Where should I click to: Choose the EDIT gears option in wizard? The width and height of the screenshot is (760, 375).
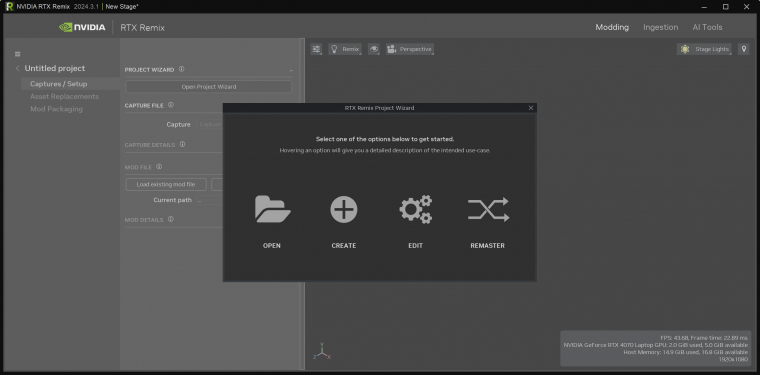pos(415,221)
